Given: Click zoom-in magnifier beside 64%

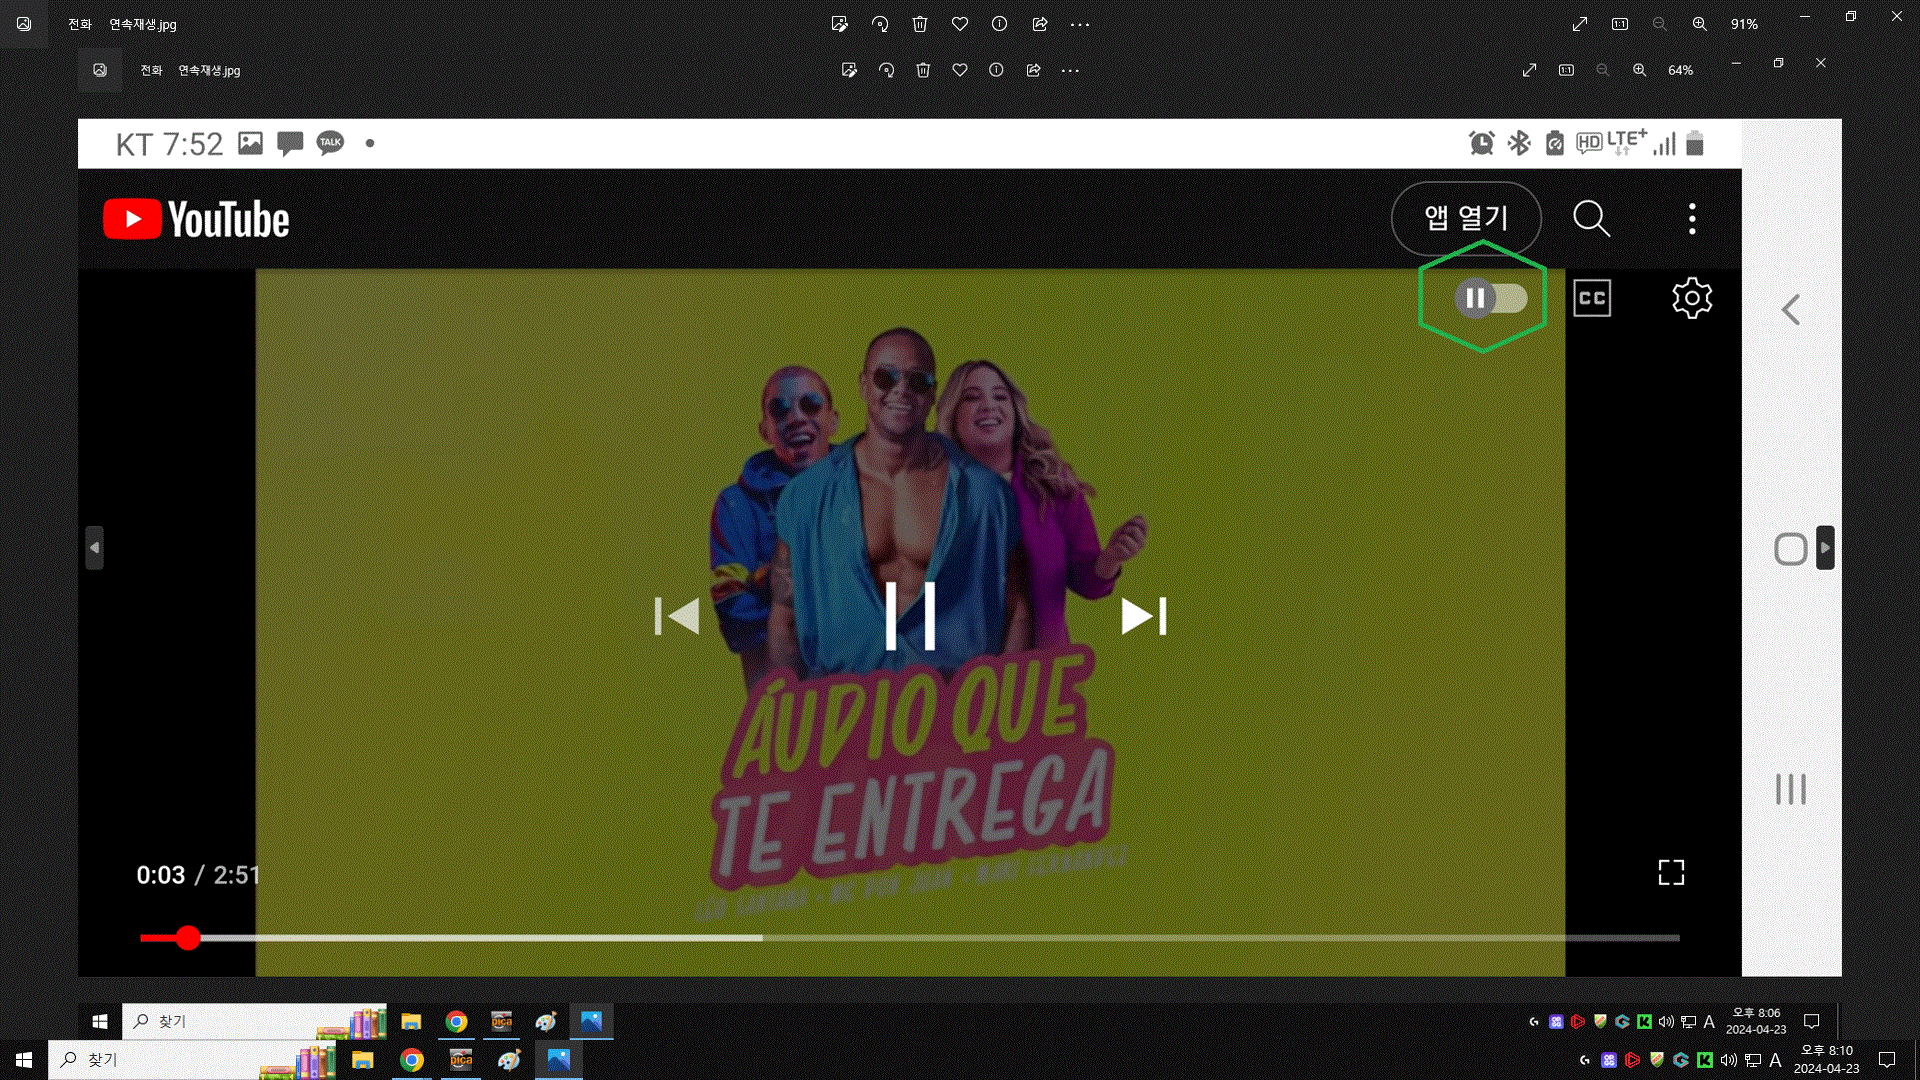Looking at the screenshot, I should 1639,70.
